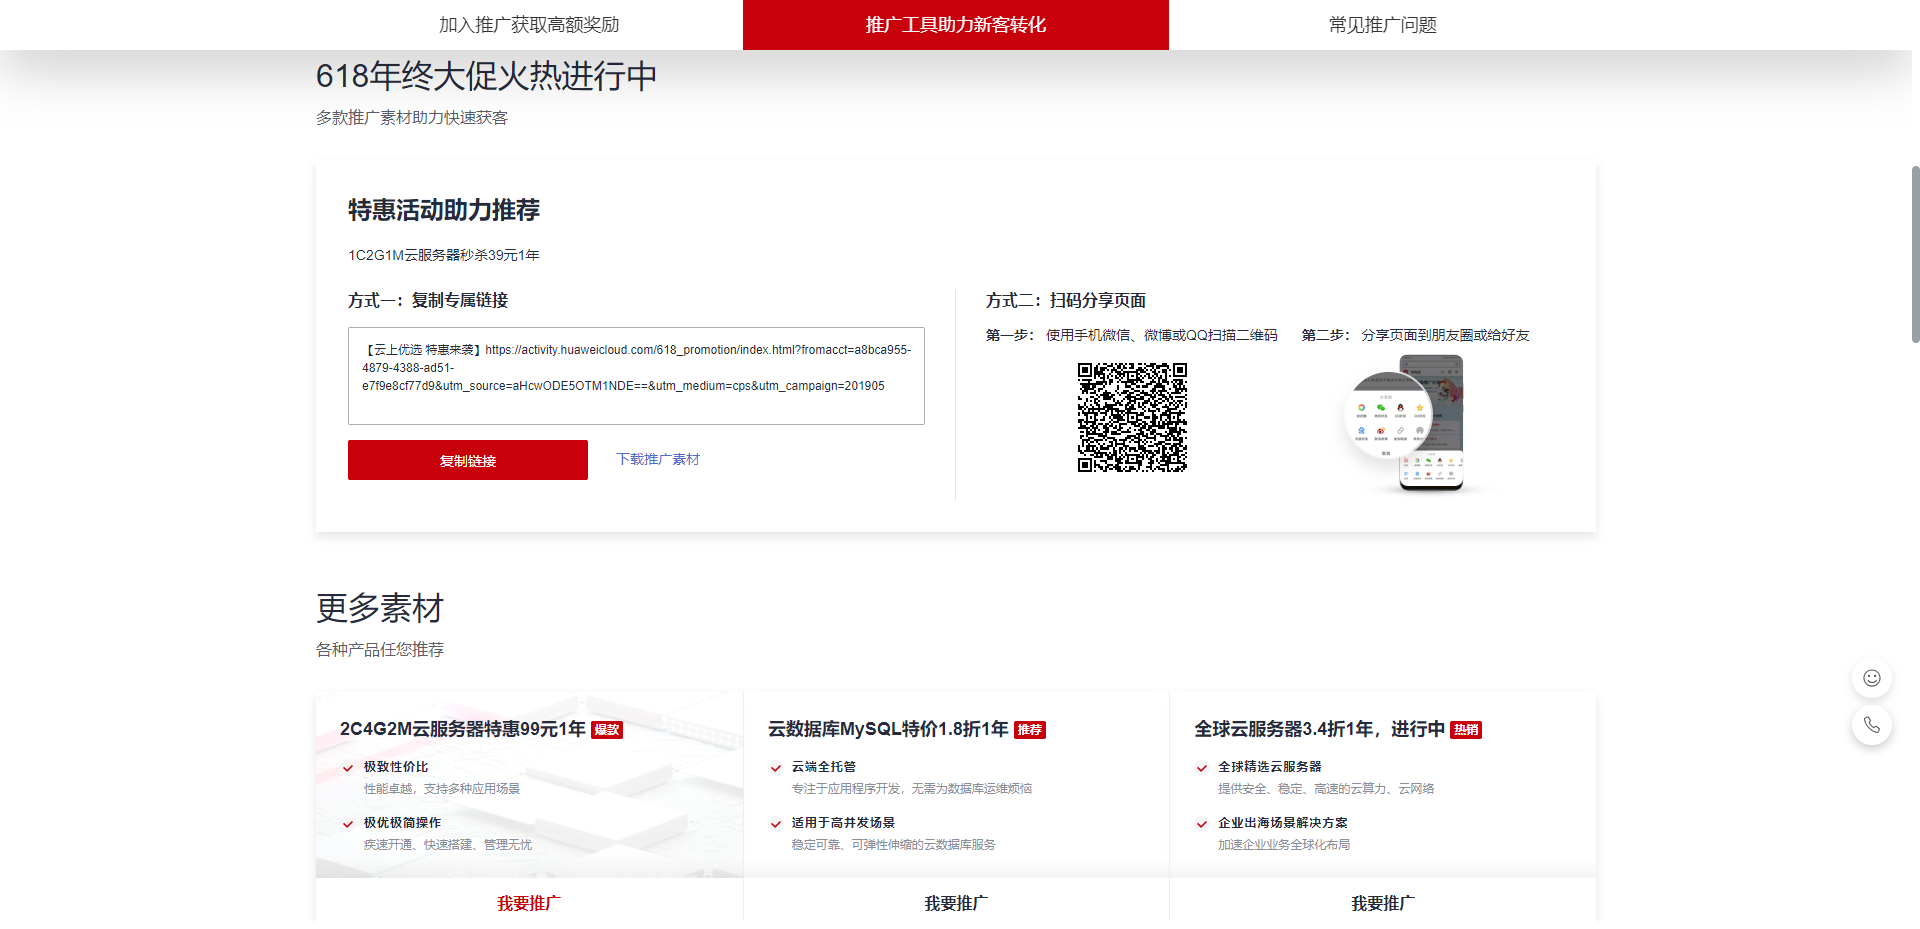
Task: Click the checkmark beside 极优极简操作
Action: tap(348, 824)
